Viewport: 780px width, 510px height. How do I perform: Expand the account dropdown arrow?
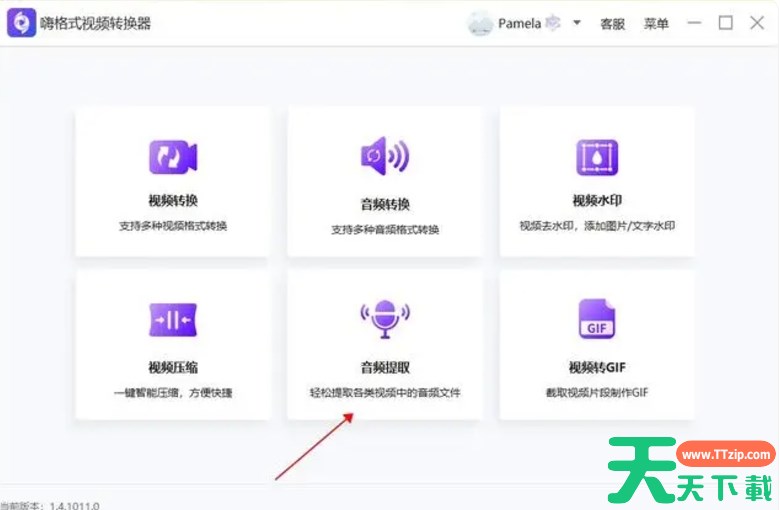(x=577, y=22)
